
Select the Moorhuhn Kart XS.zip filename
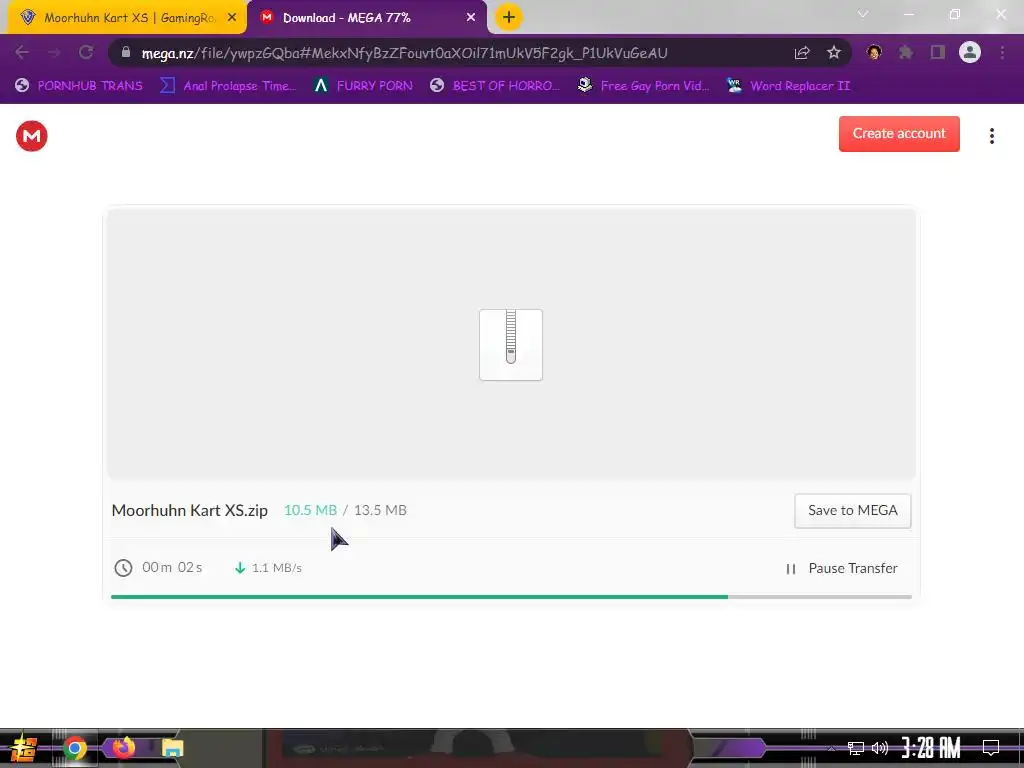(x=189, y=510)
